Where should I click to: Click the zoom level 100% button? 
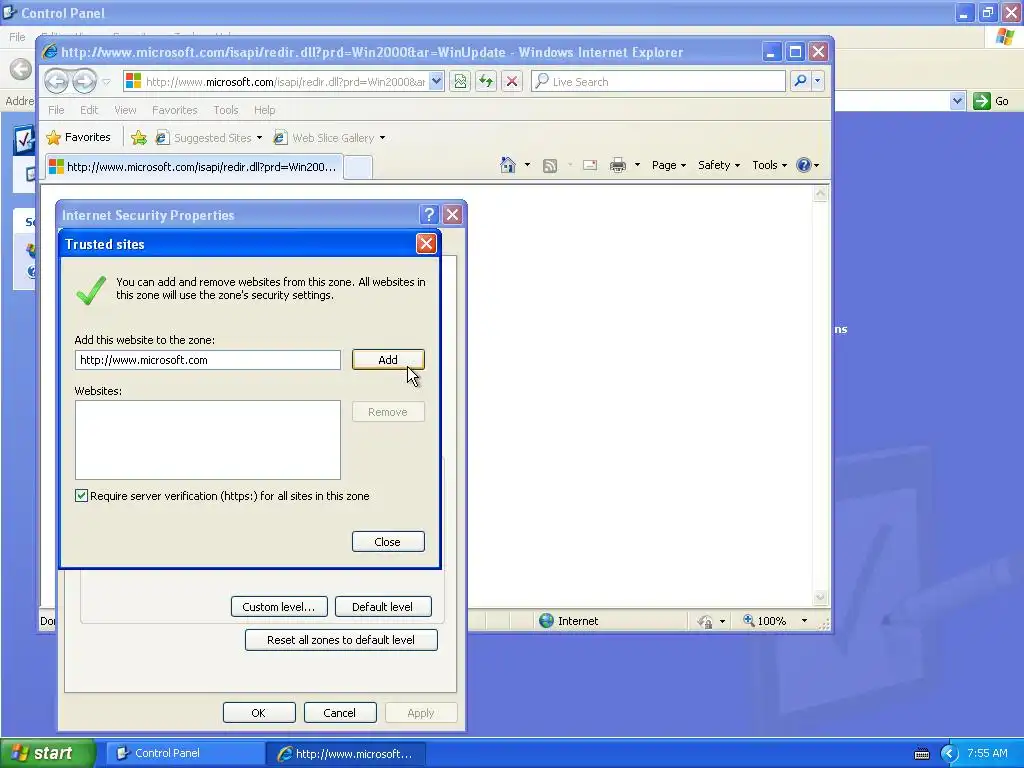point(765,621)
